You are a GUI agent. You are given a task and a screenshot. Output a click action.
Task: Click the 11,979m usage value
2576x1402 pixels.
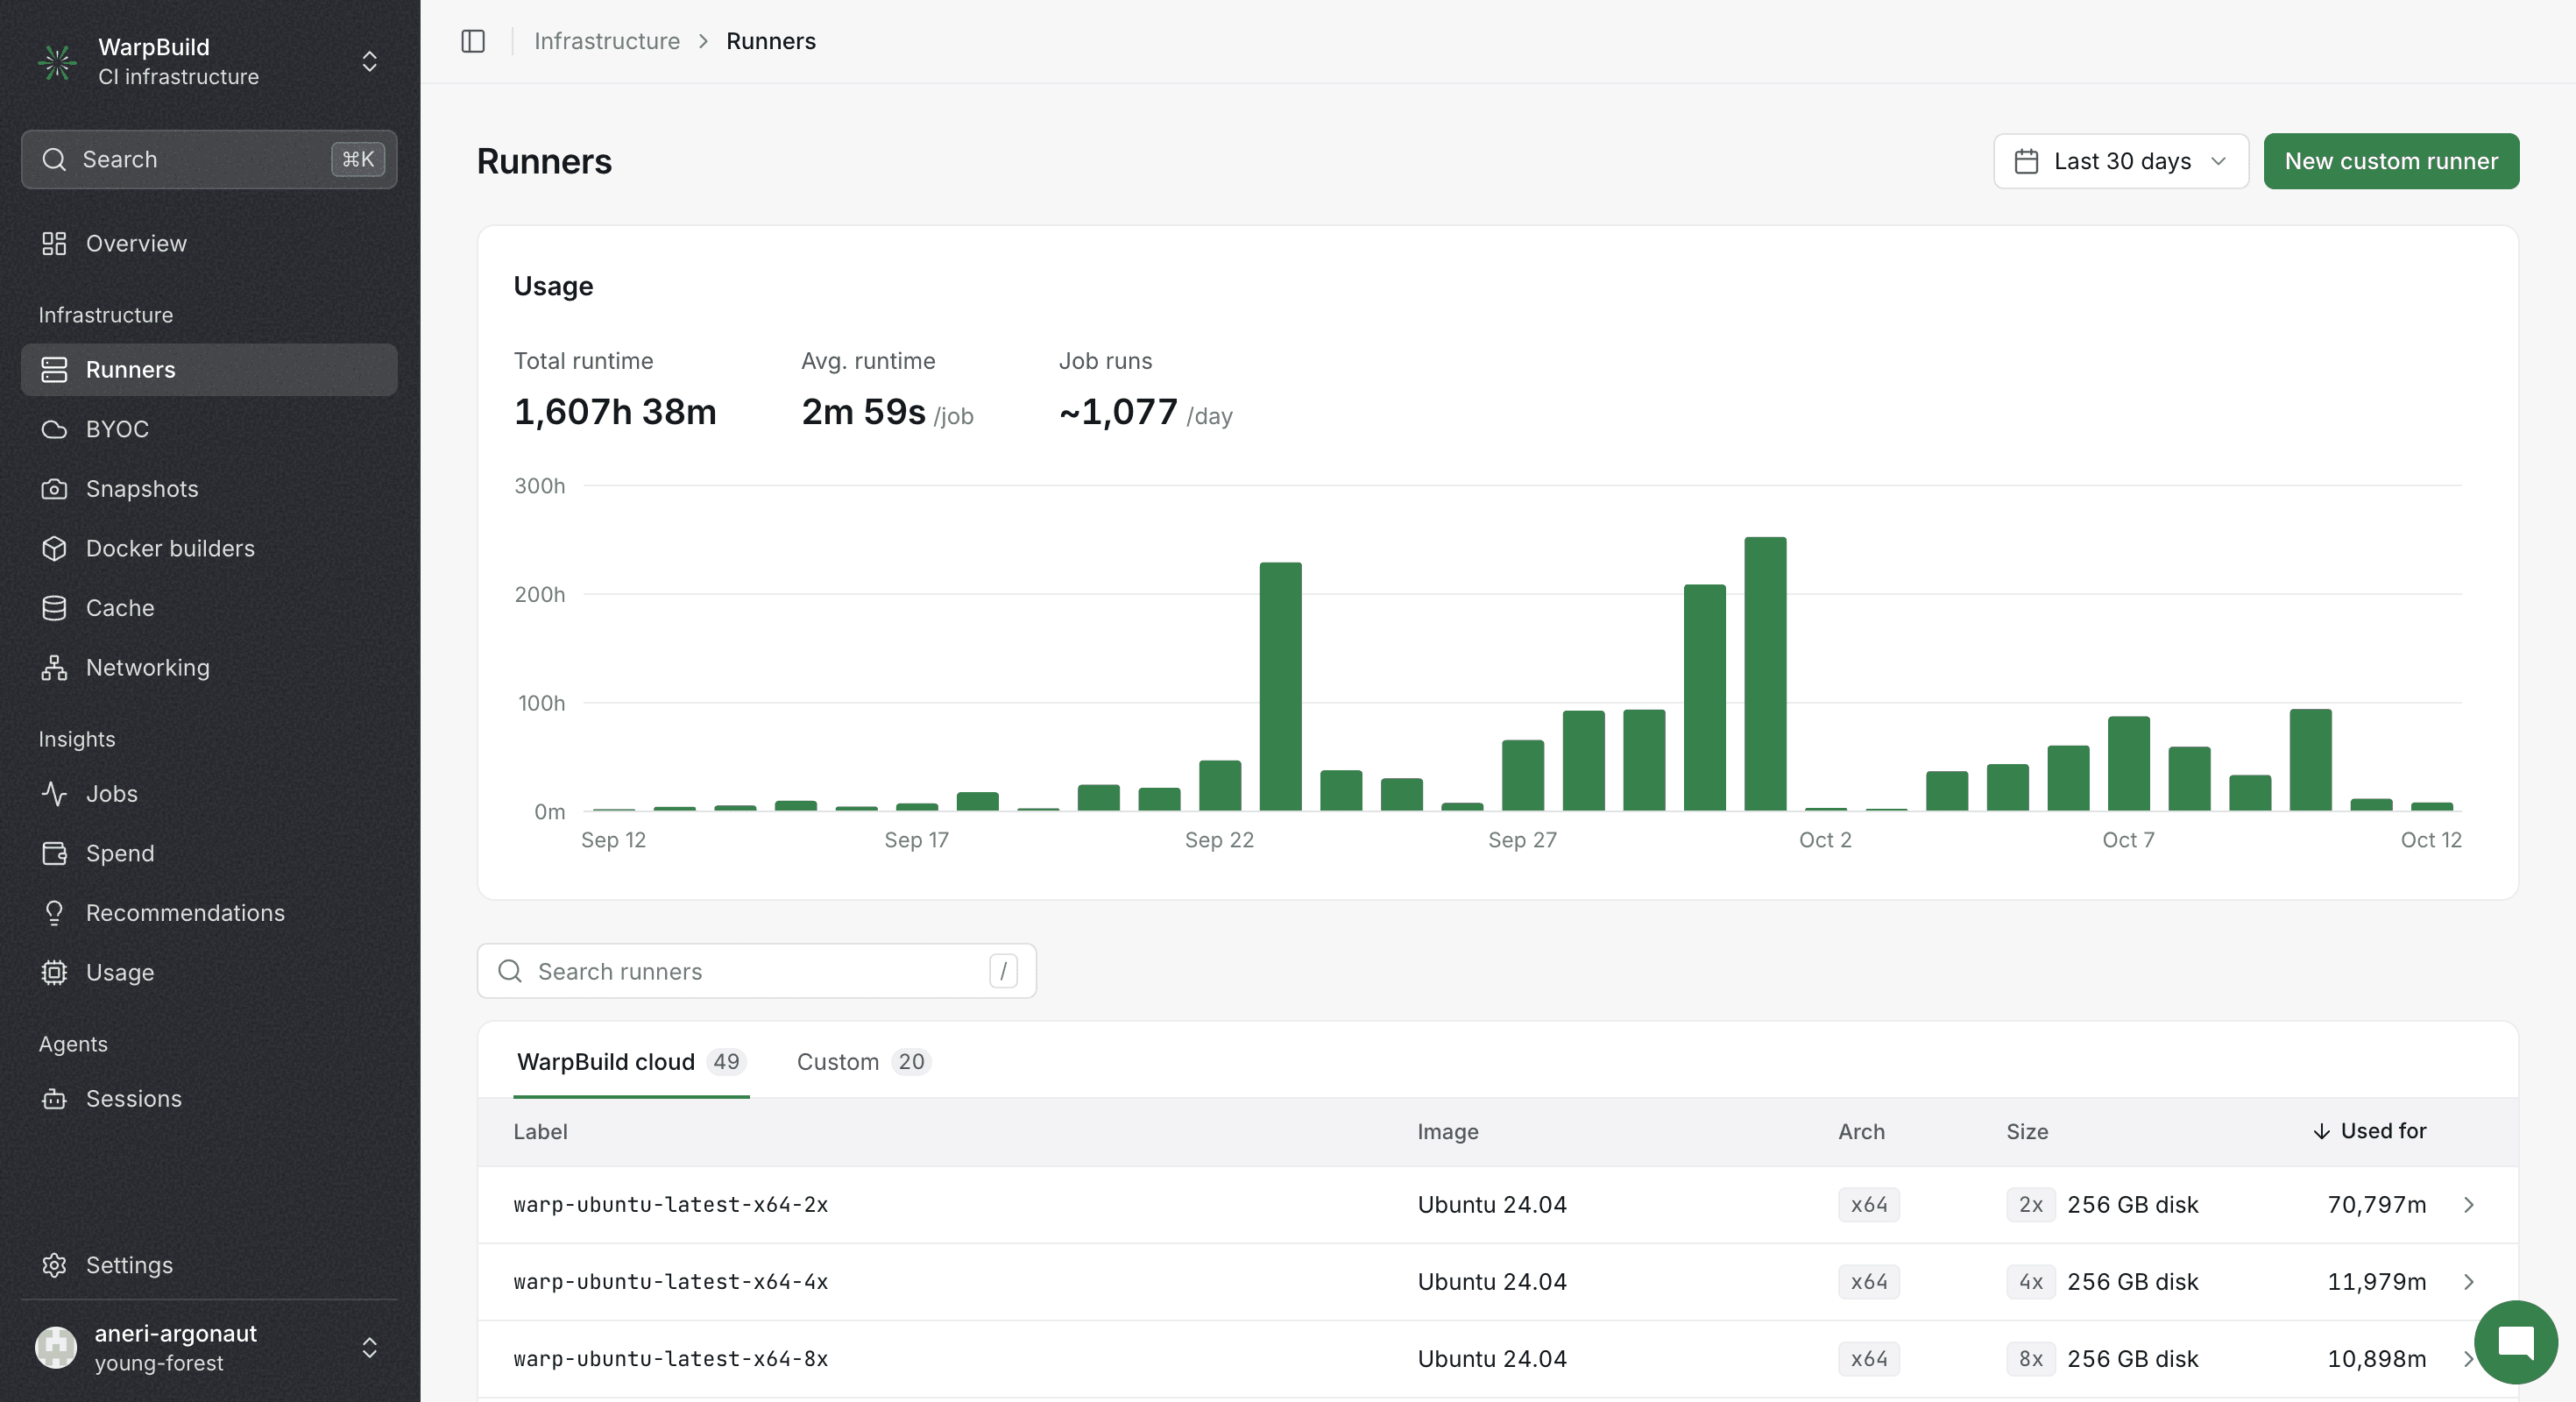(2376, 1281)
